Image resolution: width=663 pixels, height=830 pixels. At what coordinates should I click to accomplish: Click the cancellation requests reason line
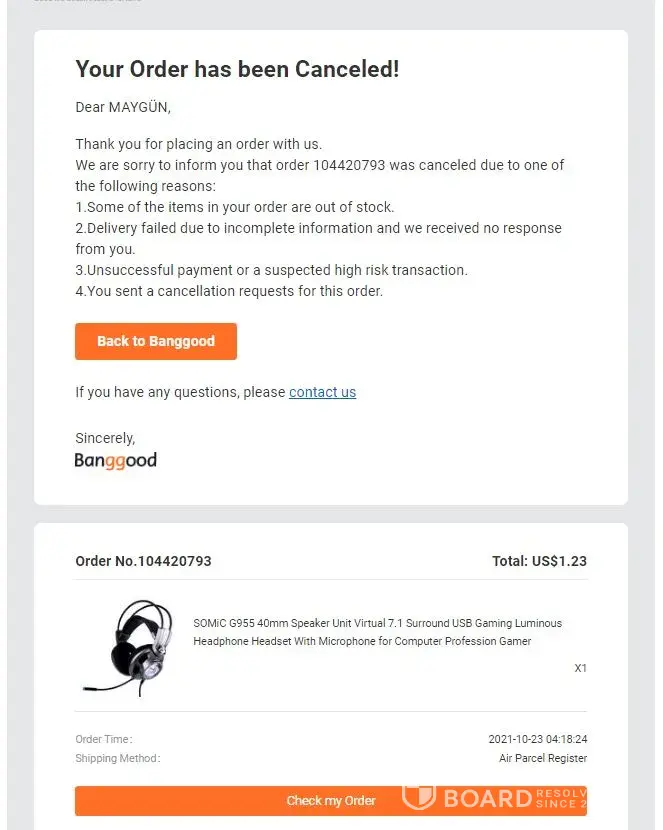(x=229, y=291)
